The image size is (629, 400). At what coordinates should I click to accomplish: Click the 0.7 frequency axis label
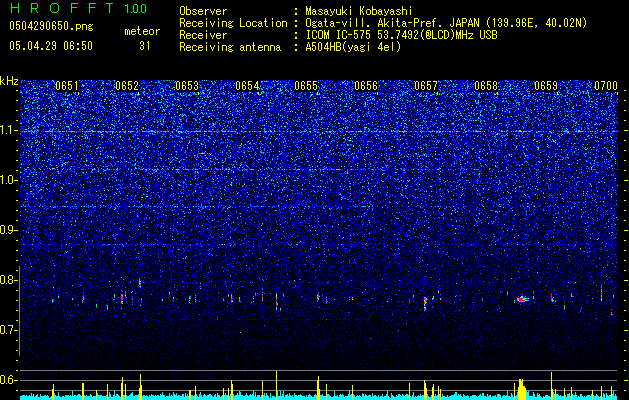coord(8,330)
